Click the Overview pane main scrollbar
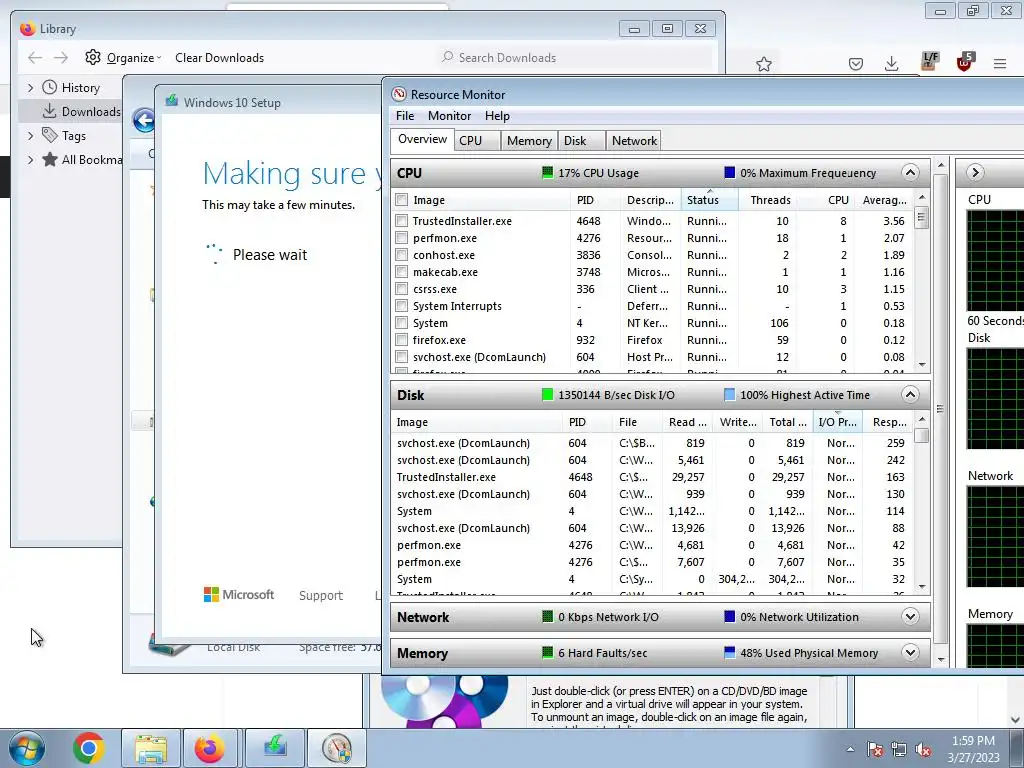 (x=940, y=408)
